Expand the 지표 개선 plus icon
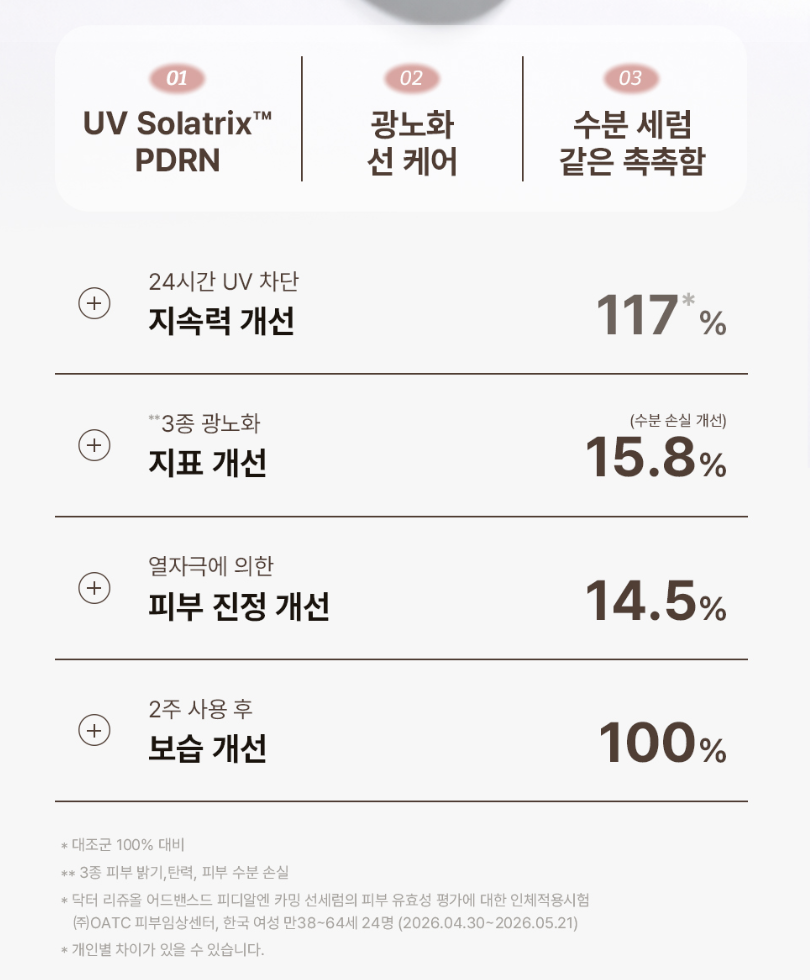This screenshot has height=980, width=810. click(94, 445)
